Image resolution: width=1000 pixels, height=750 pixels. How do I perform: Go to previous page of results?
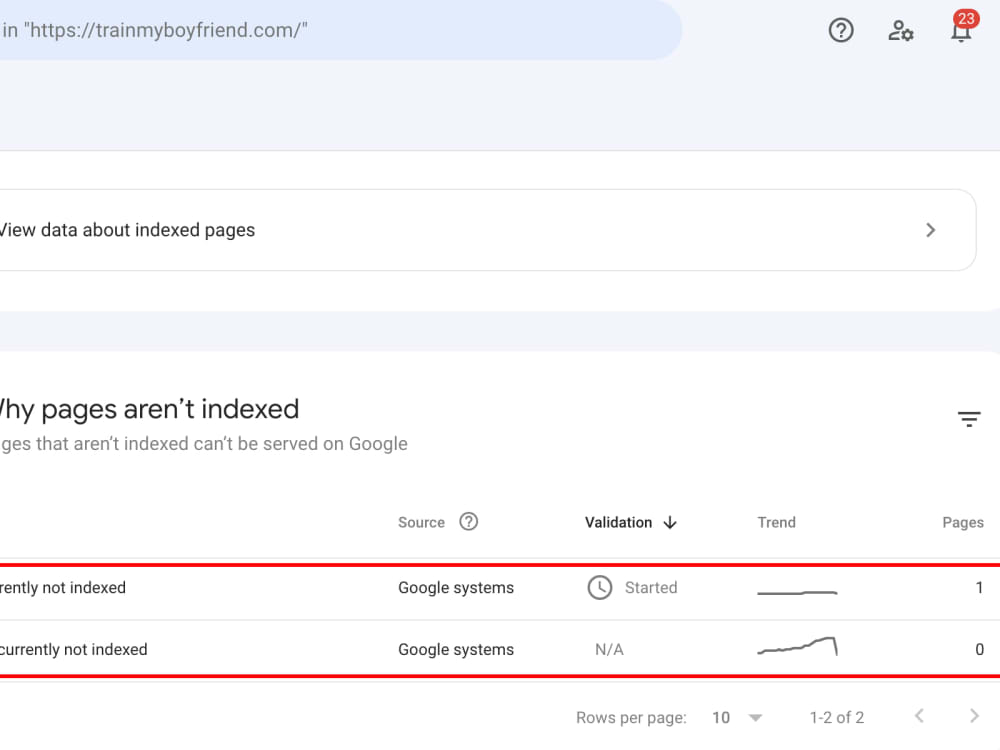coord(919,716)
